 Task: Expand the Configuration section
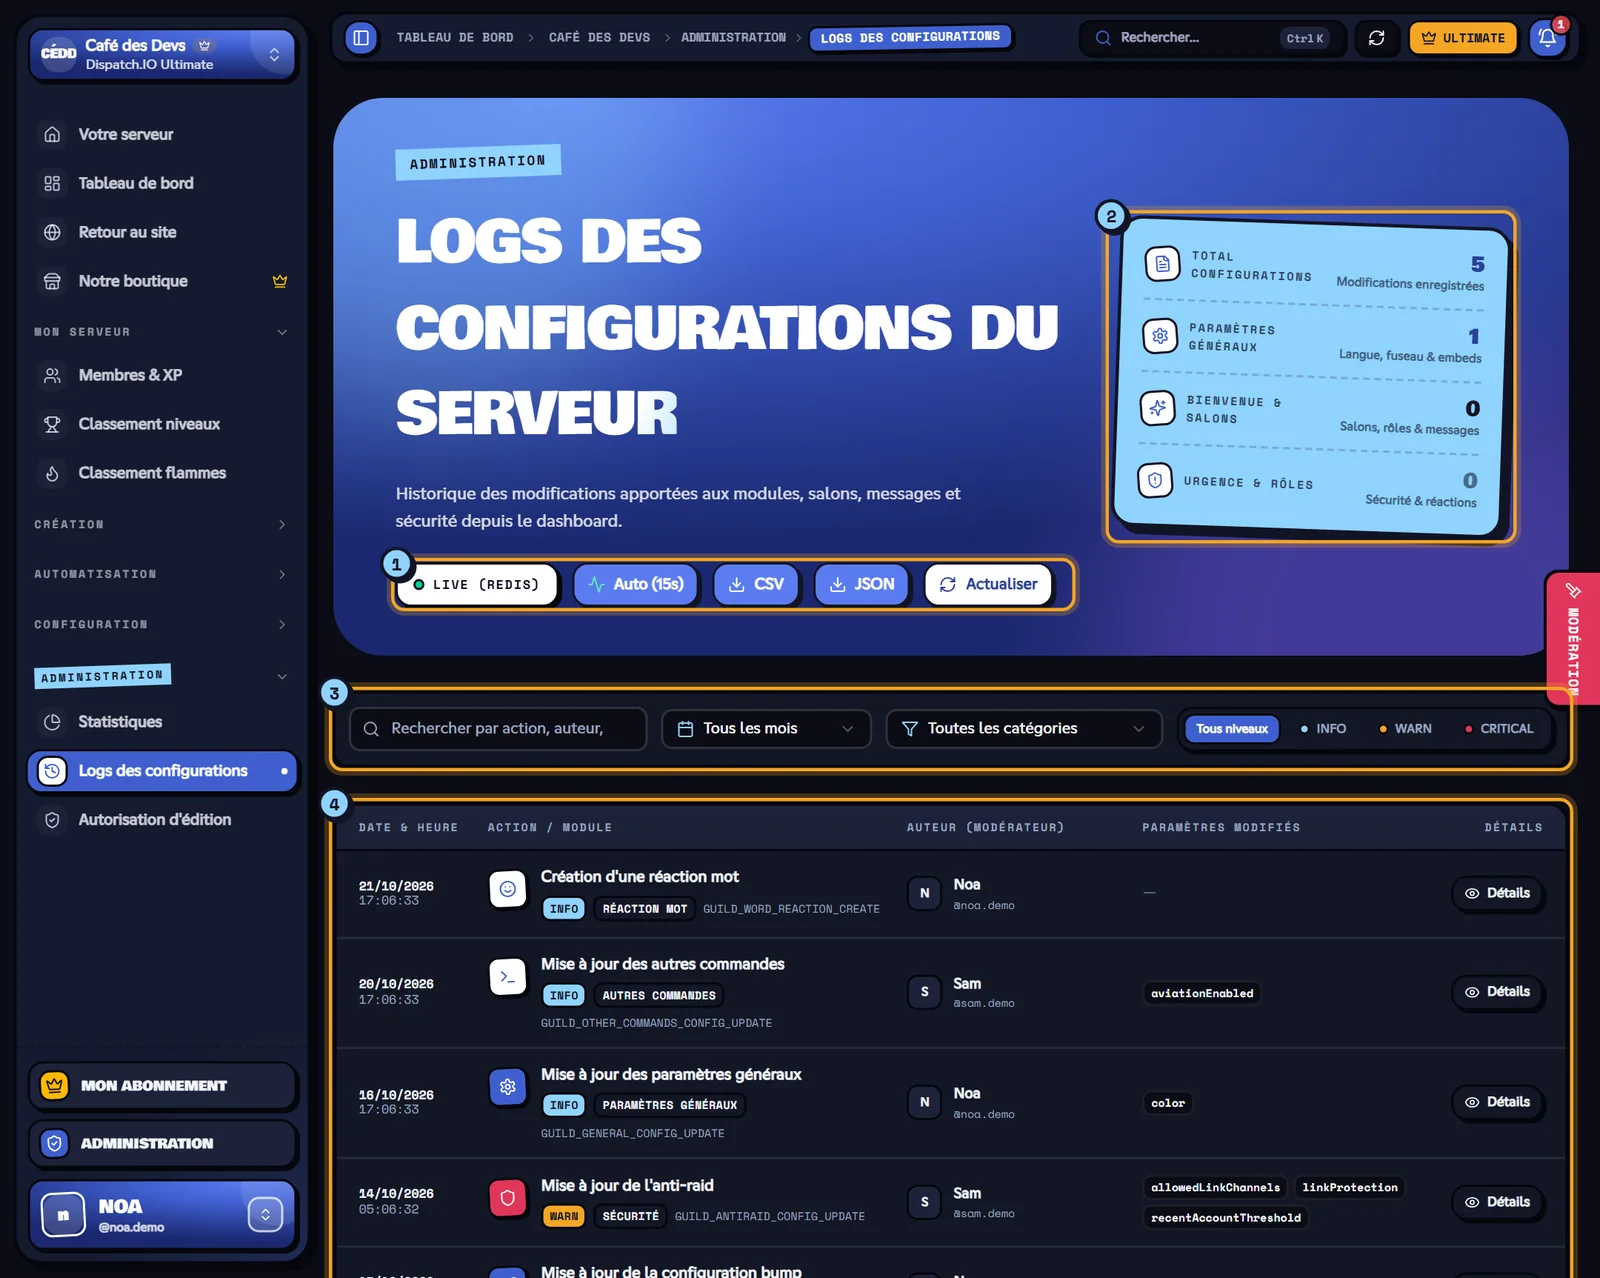click(x=162, y=624)
